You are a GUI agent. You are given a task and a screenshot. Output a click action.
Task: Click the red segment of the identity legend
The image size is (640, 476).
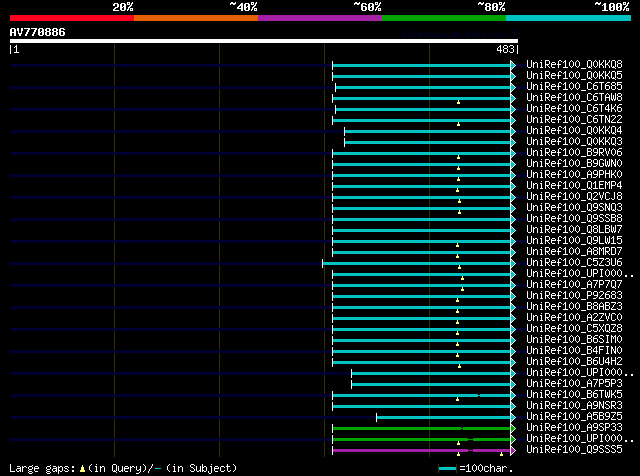point(72,18)
